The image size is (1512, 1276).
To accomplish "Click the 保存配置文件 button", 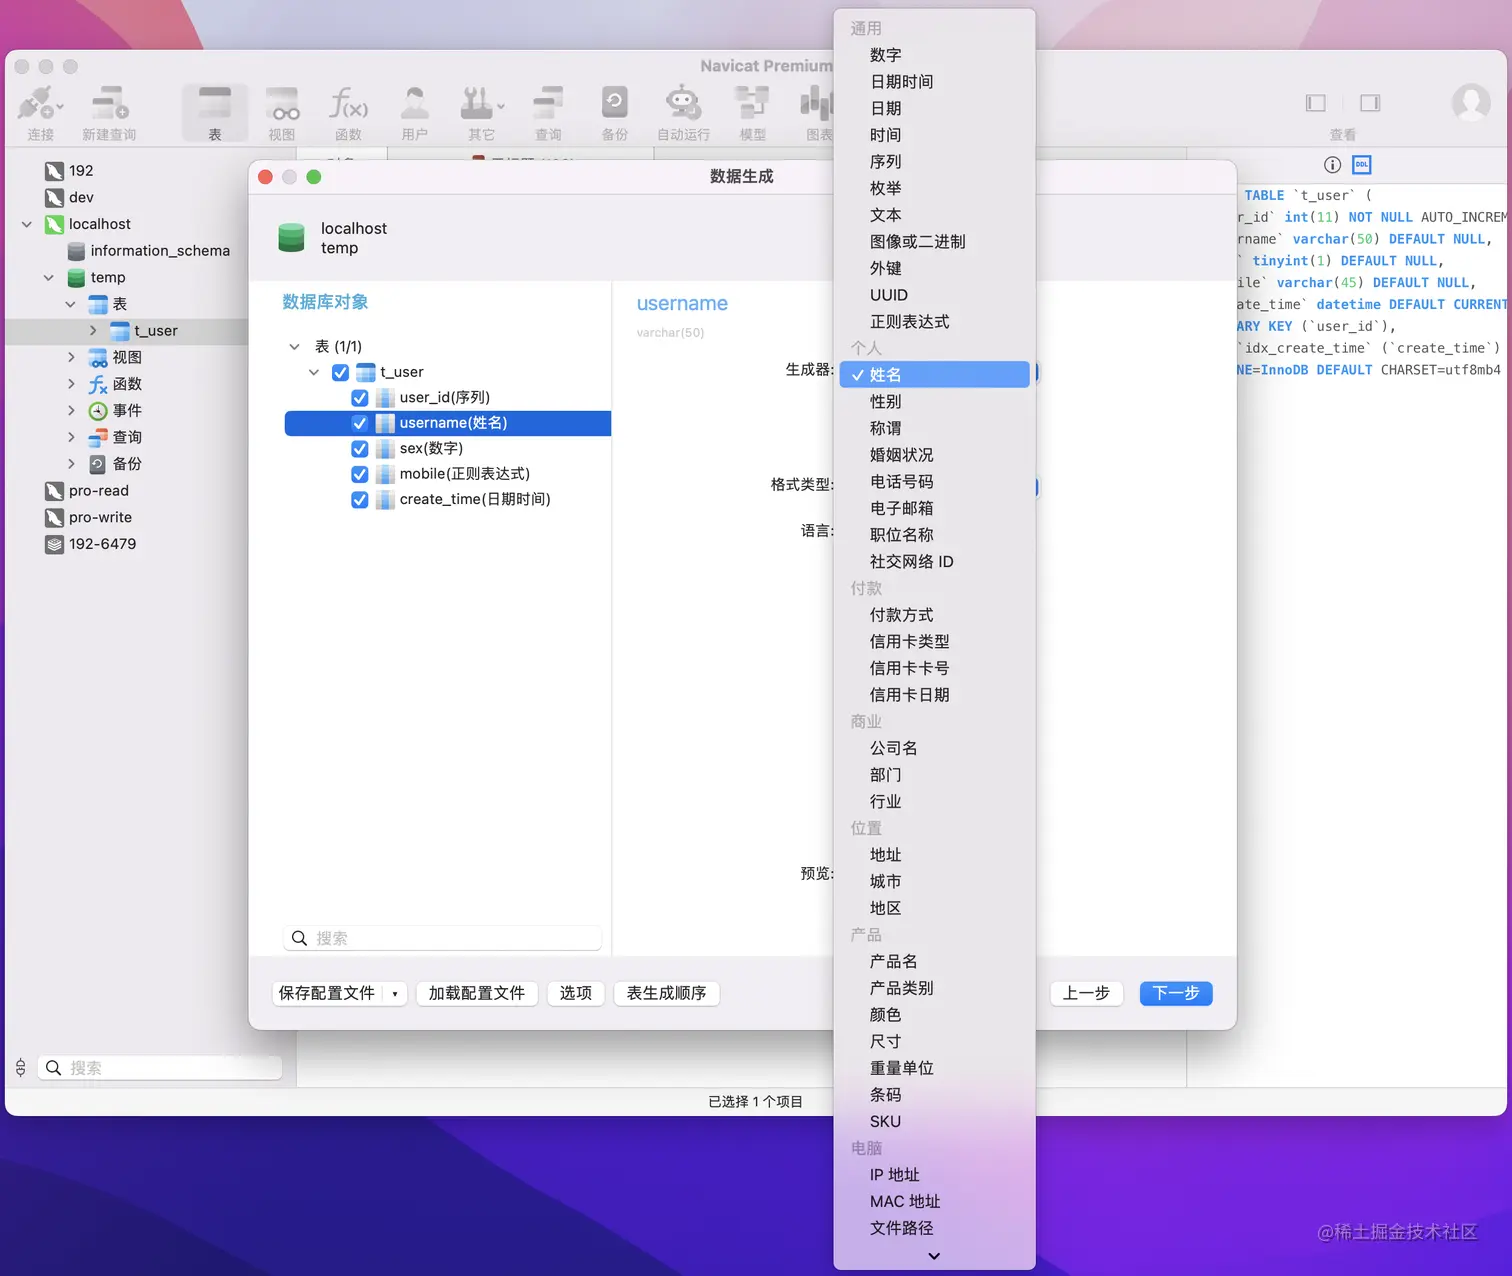I will pos(327,994).
